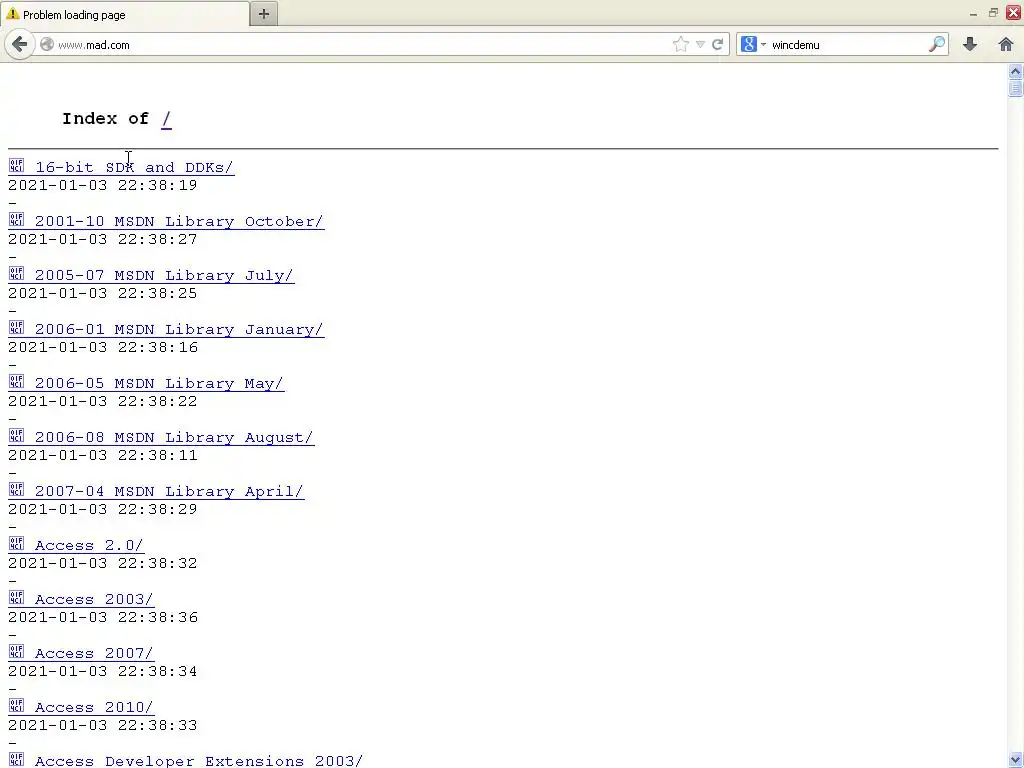The width and height of the screenshot is (1024, 768).
Task: Open the Downloads arrow icon
Action: click(x=970, y=44)
